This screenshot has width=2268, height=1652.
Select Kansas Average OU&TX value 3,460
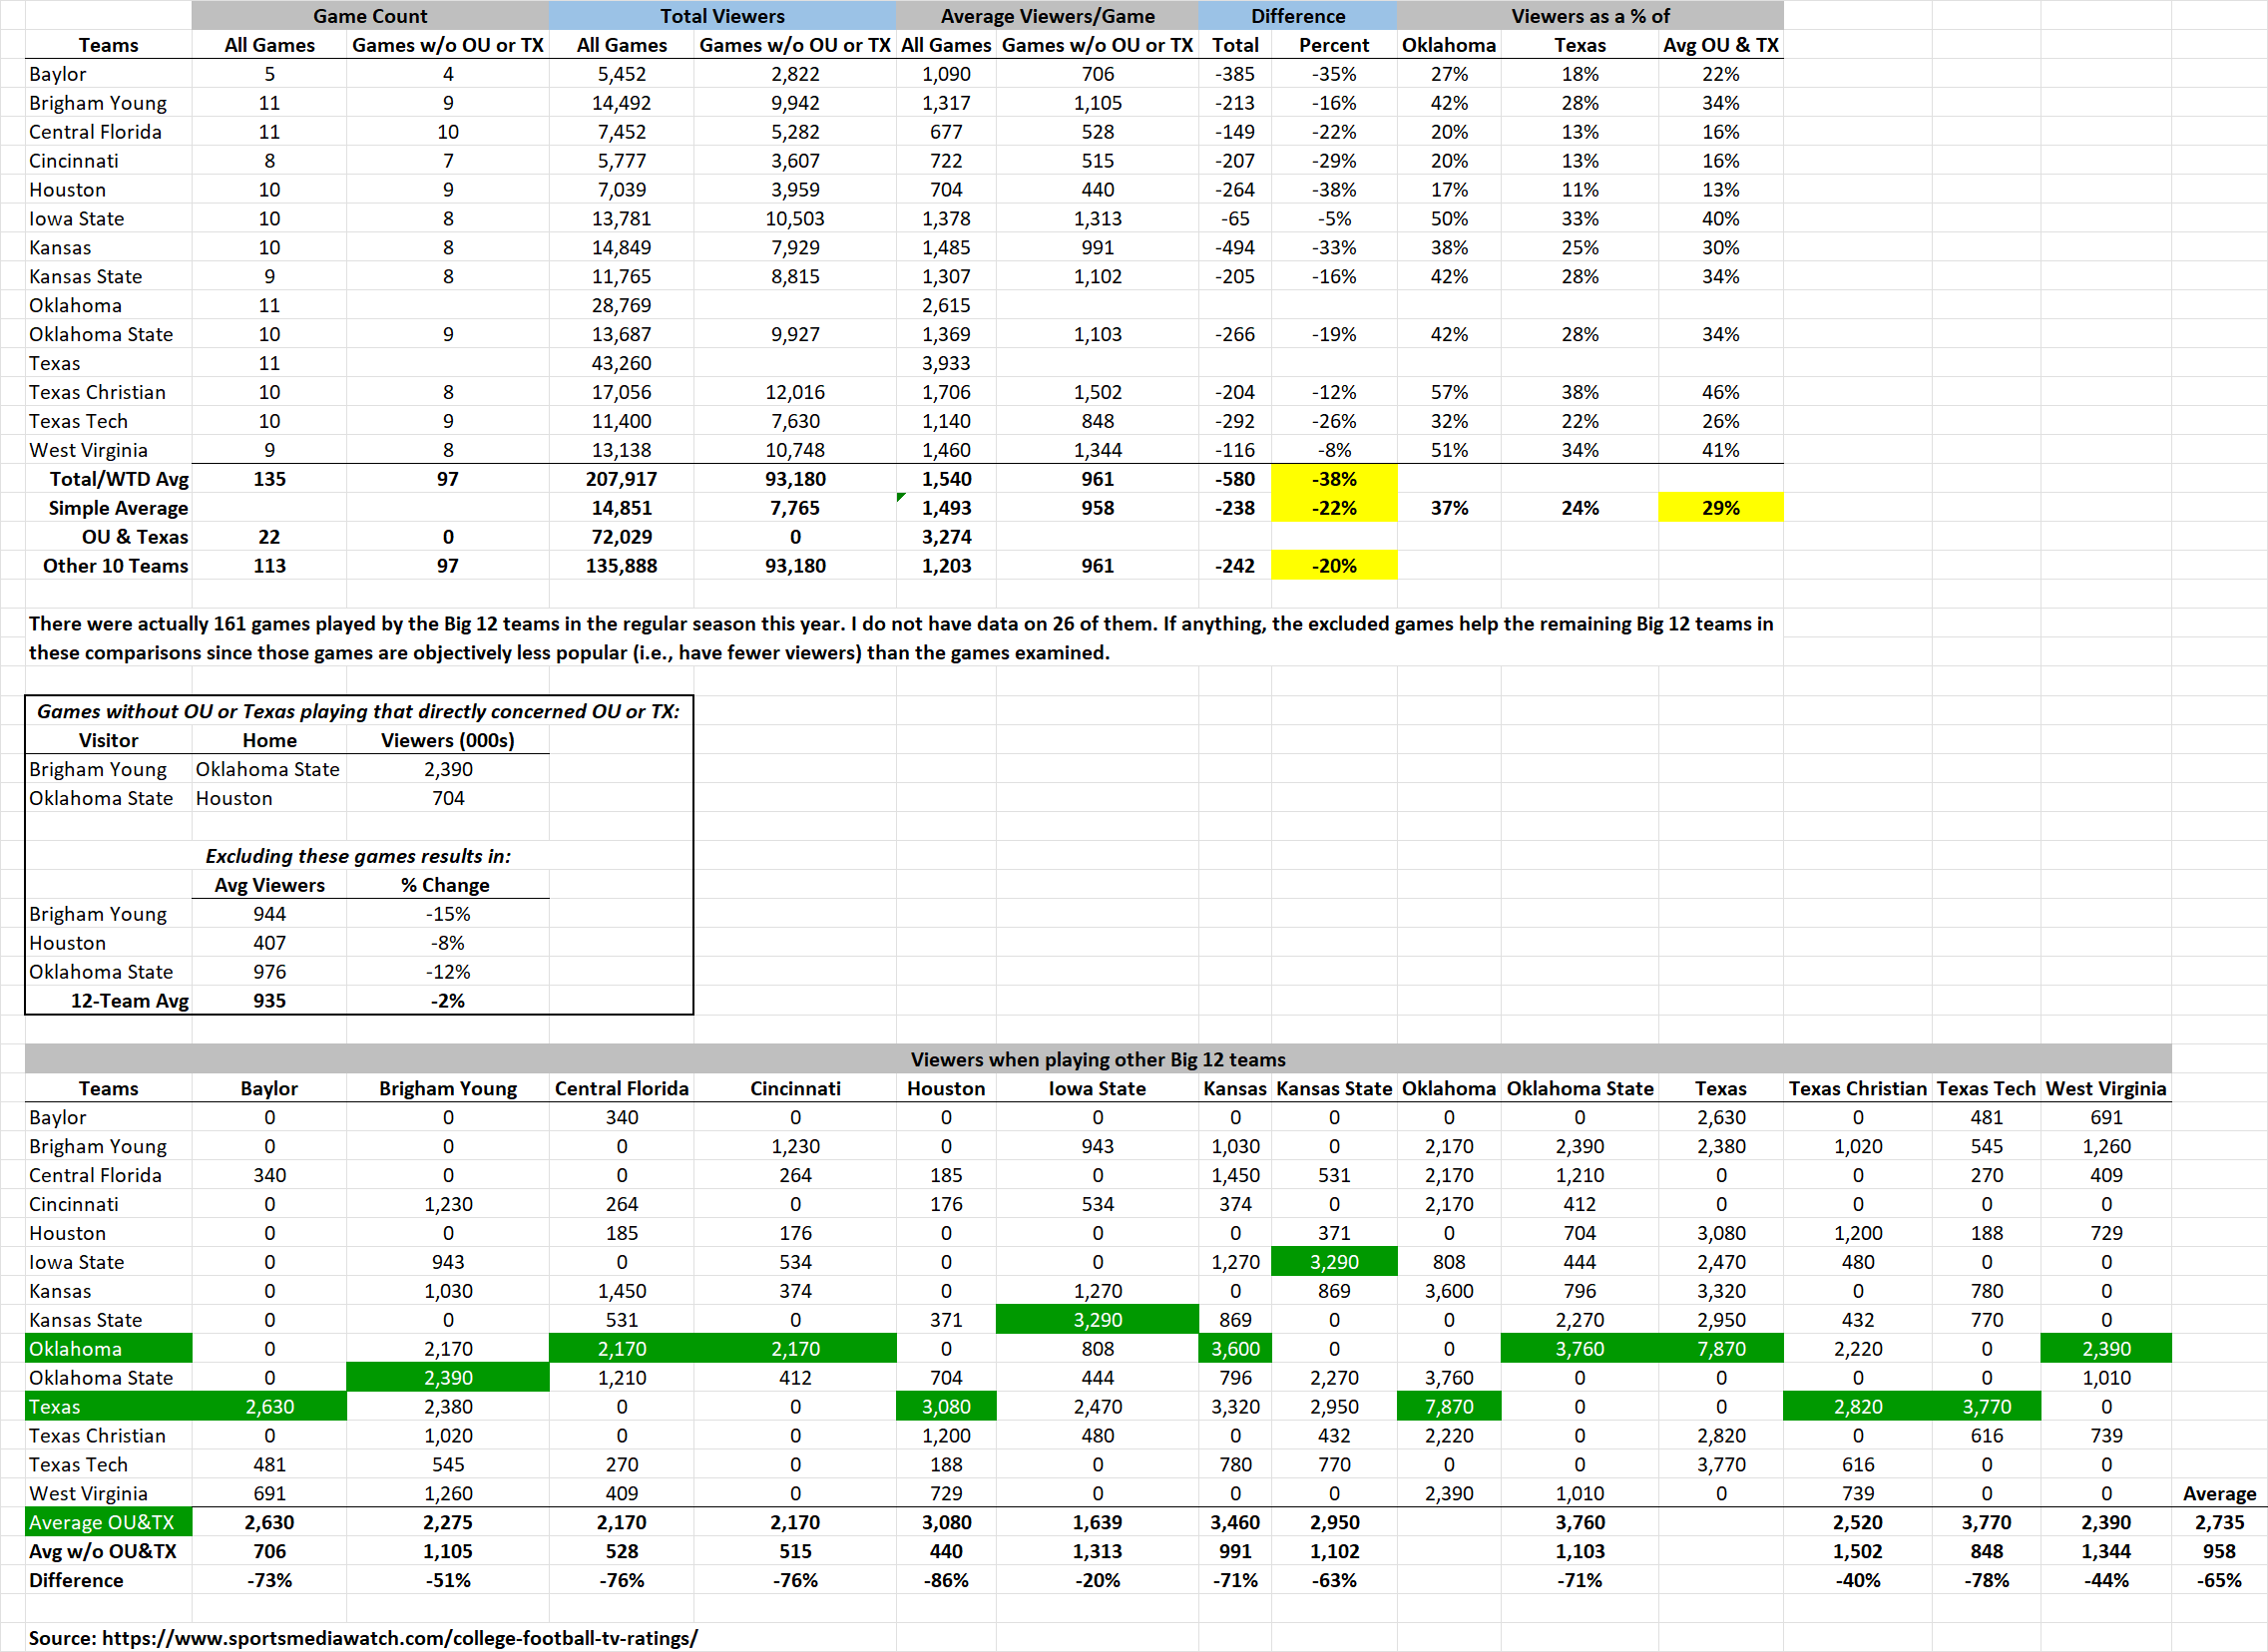click(x=1235, y=1522)
